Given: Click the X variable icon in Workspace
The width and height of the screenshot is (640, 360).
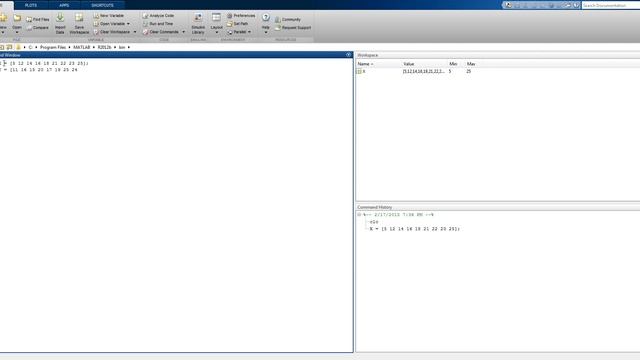Looking at the screenshot, I should pos(359,71).
